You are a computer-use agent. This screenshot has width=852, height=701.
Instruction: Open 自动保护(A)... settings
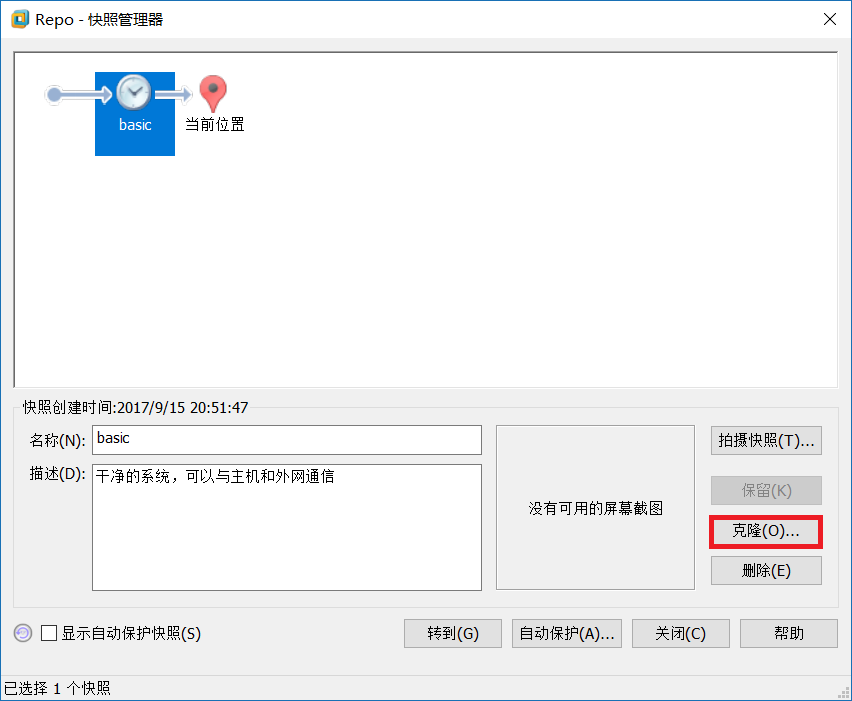tap(567, 634)
